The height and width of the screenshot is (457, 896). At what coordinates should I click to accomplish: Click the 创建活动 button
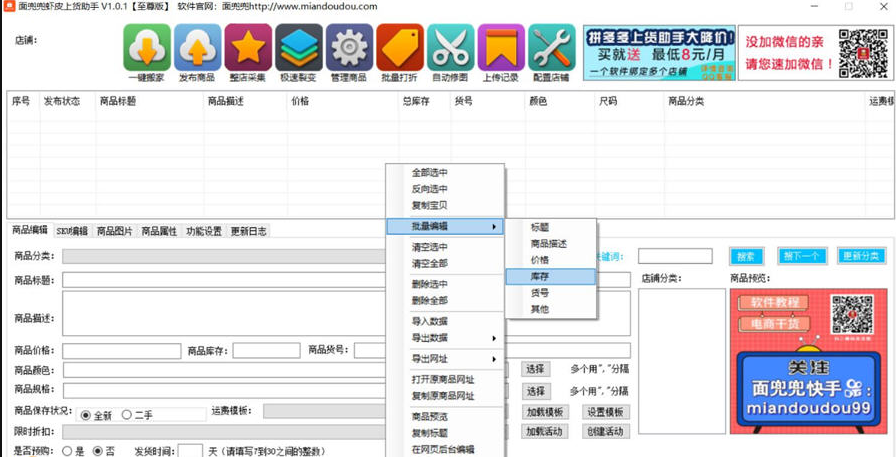click(606, 431)
